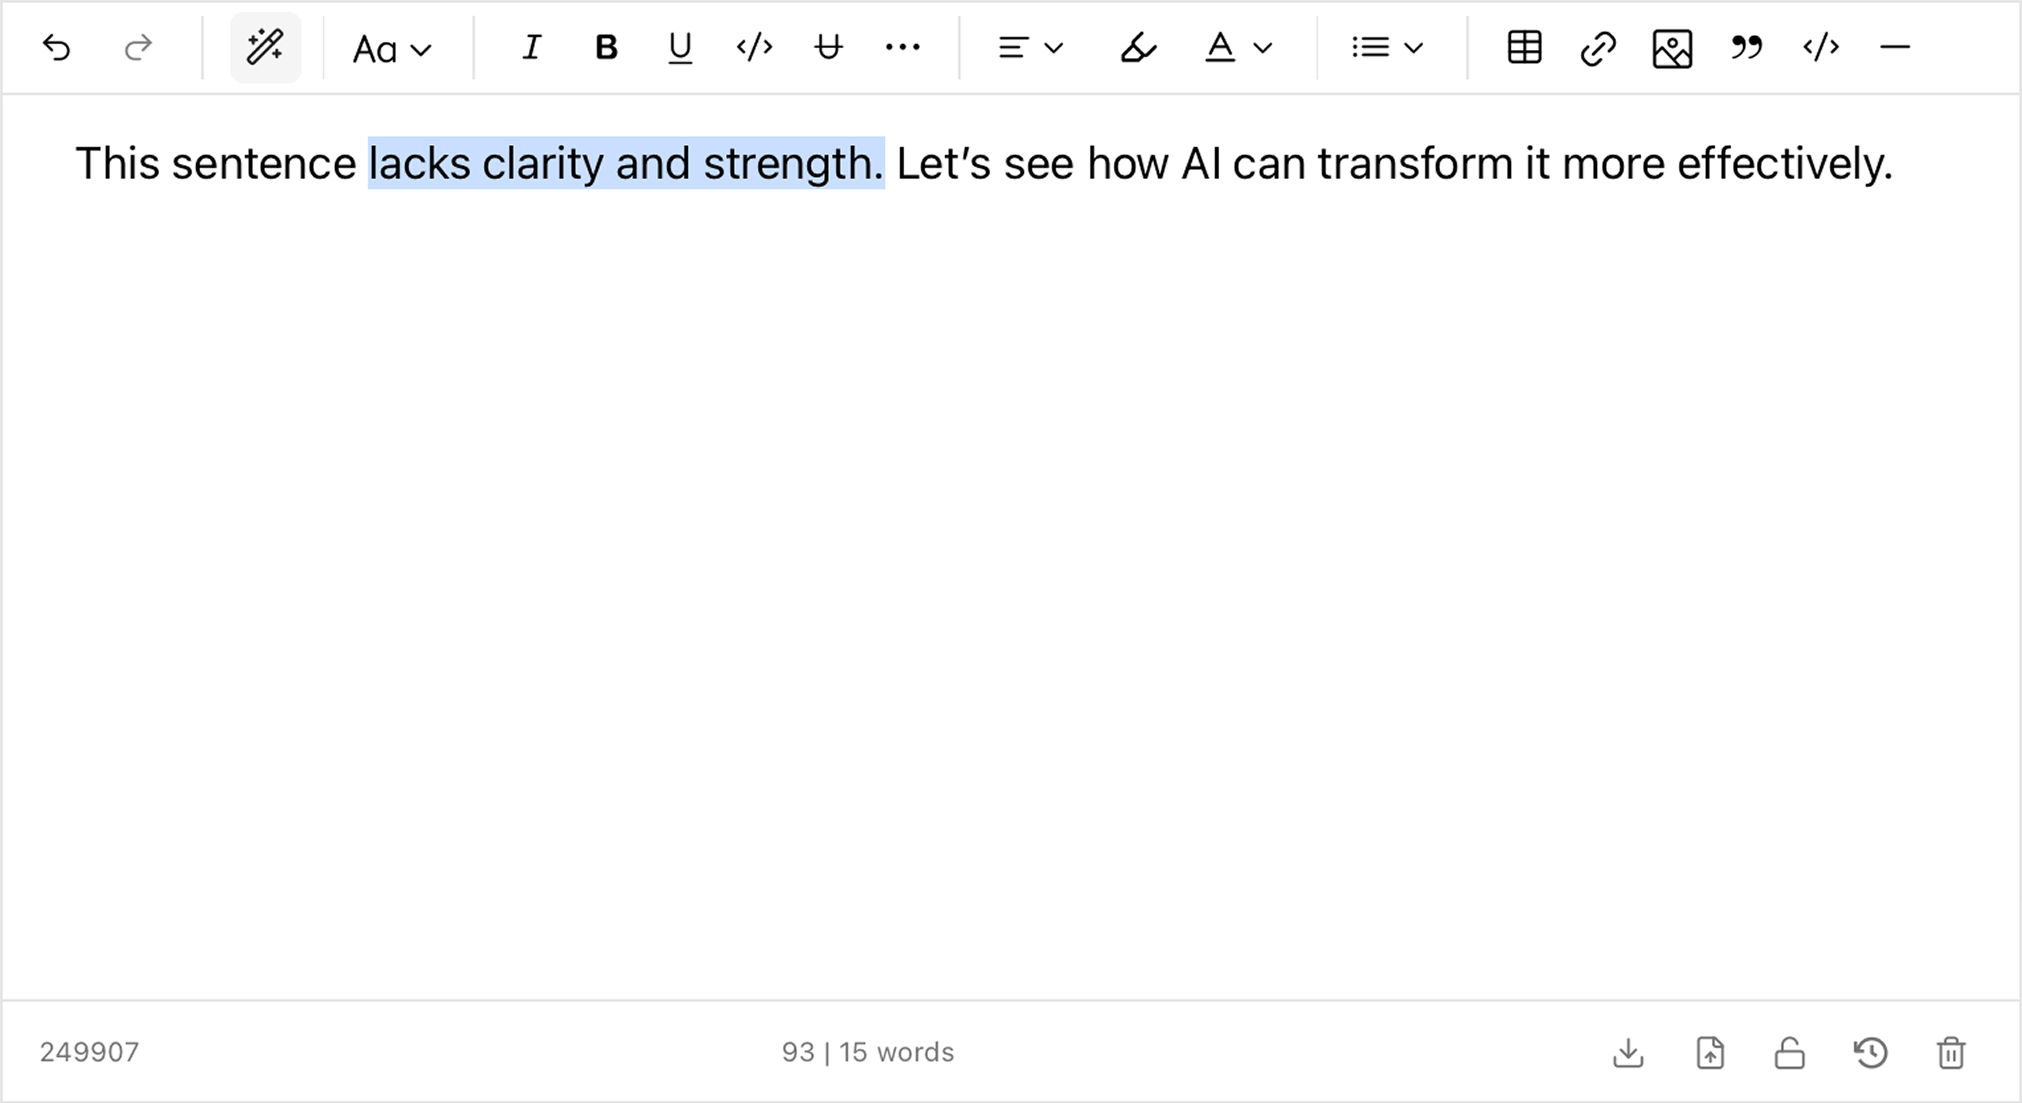Open version history
Viewport: 2022px width, 1103px height.
point(1871,1052)
